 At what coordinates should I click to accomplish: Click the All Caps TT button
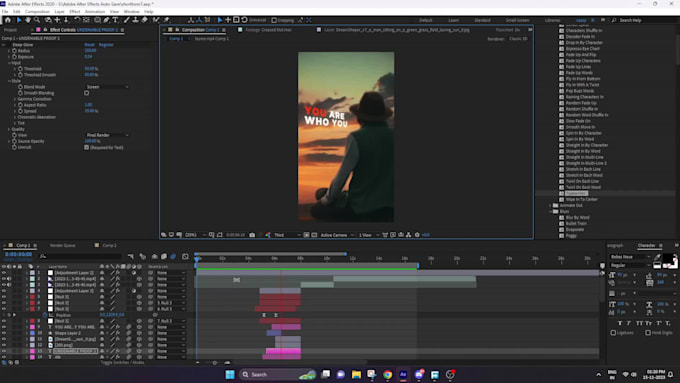(x=639, y=323)
